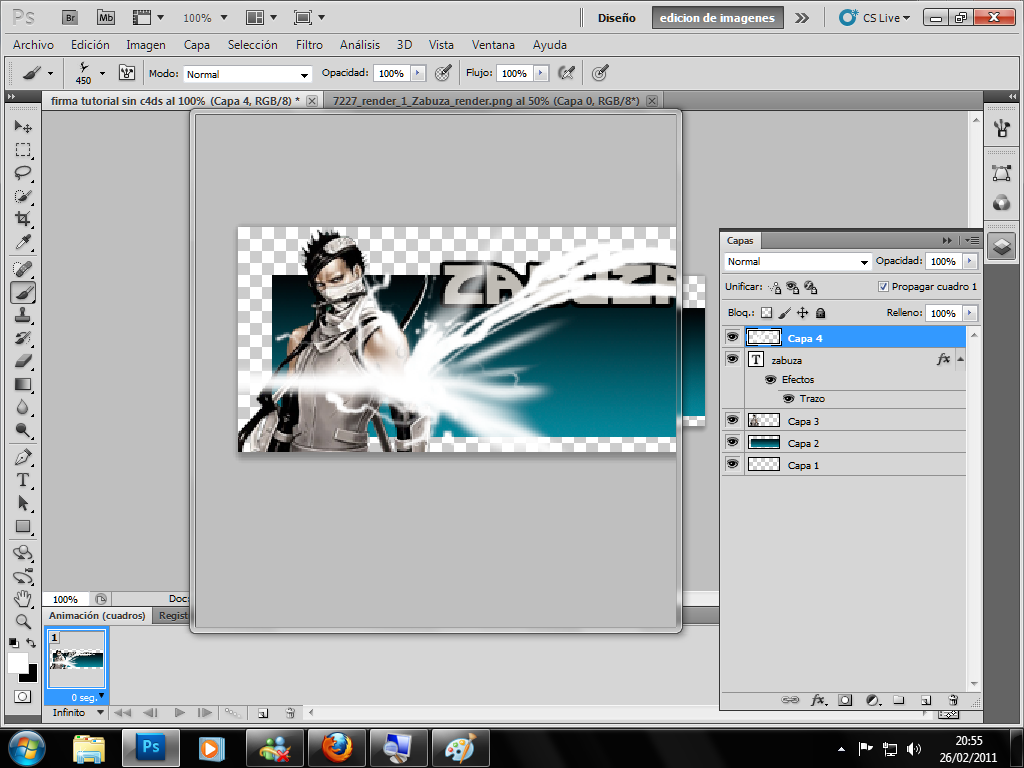The height and width of the screenshot is (768, 1024).
Task: Select the Quick Selection tool
Action: click(23, 196)
